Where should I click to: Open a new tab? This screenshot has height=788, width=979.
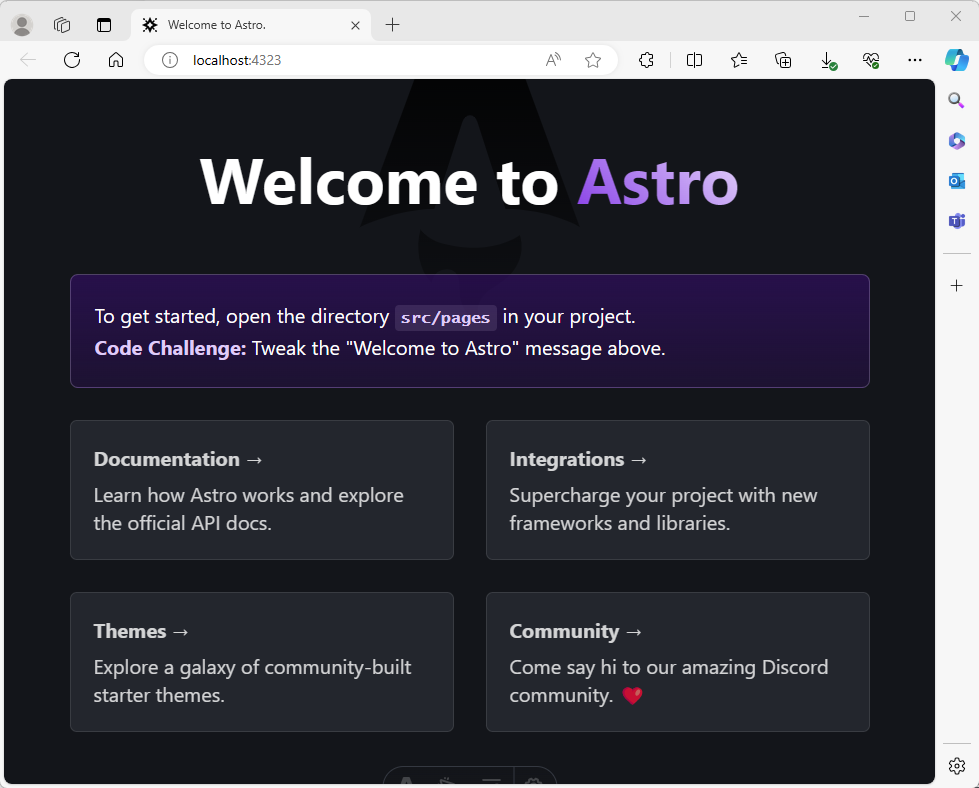pos(392,25)
